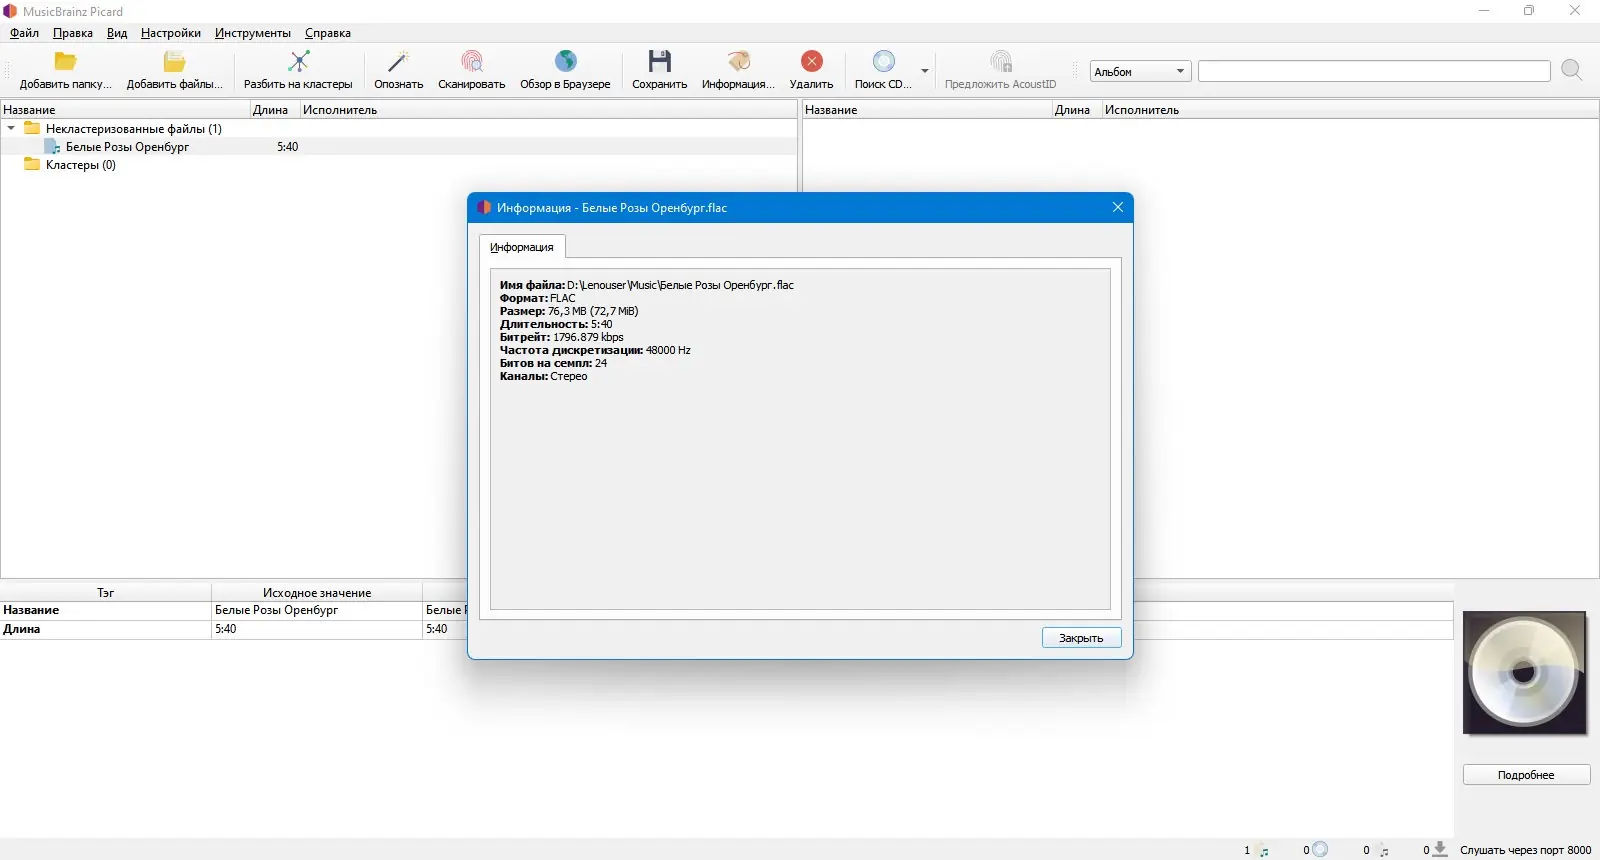Screen dimensions: 1600x860
Task: Collapse the Некластеризованные файлы tree node
Action: [x=11, y=129]
